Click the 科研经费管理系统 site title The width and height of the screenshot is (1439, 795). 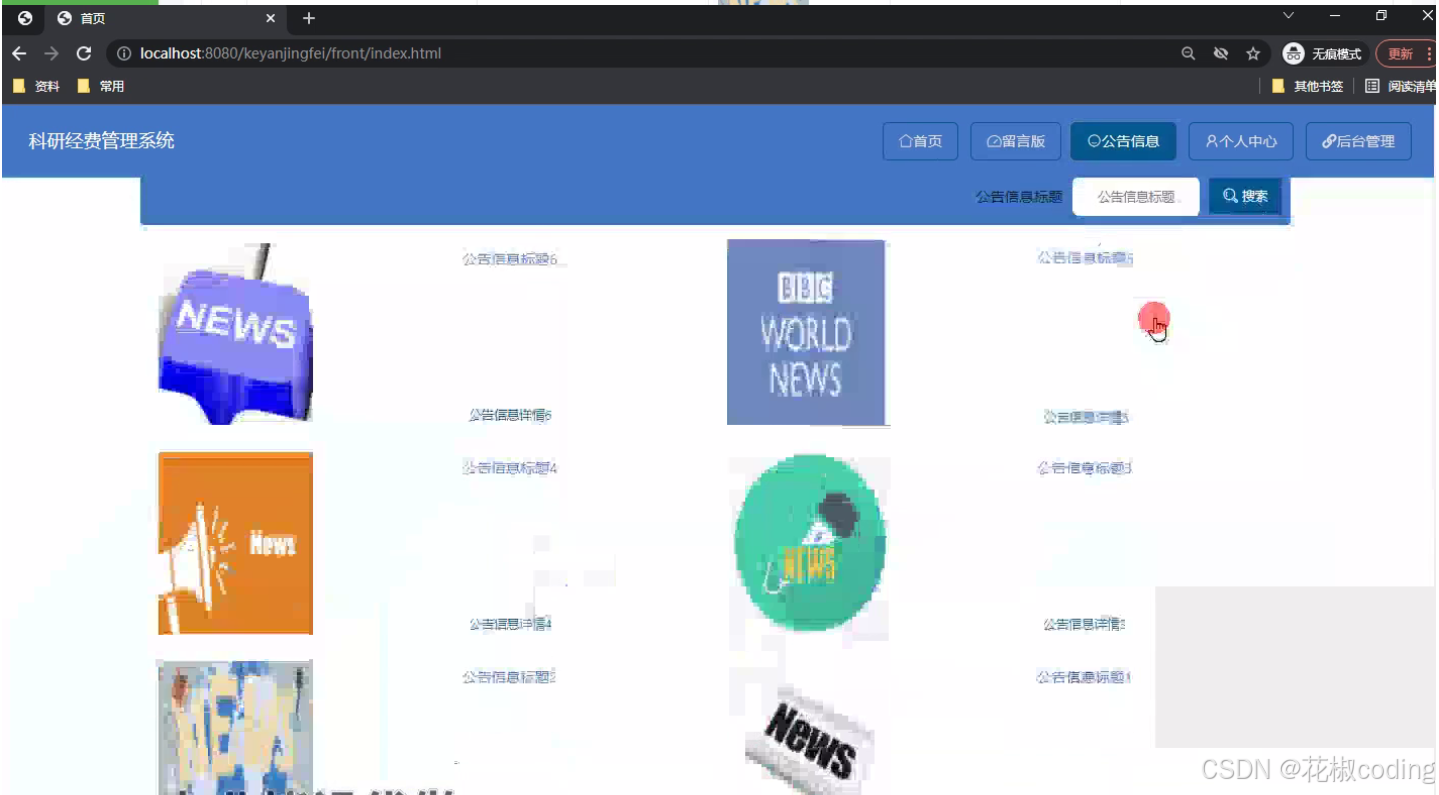(x=101, y=141)
